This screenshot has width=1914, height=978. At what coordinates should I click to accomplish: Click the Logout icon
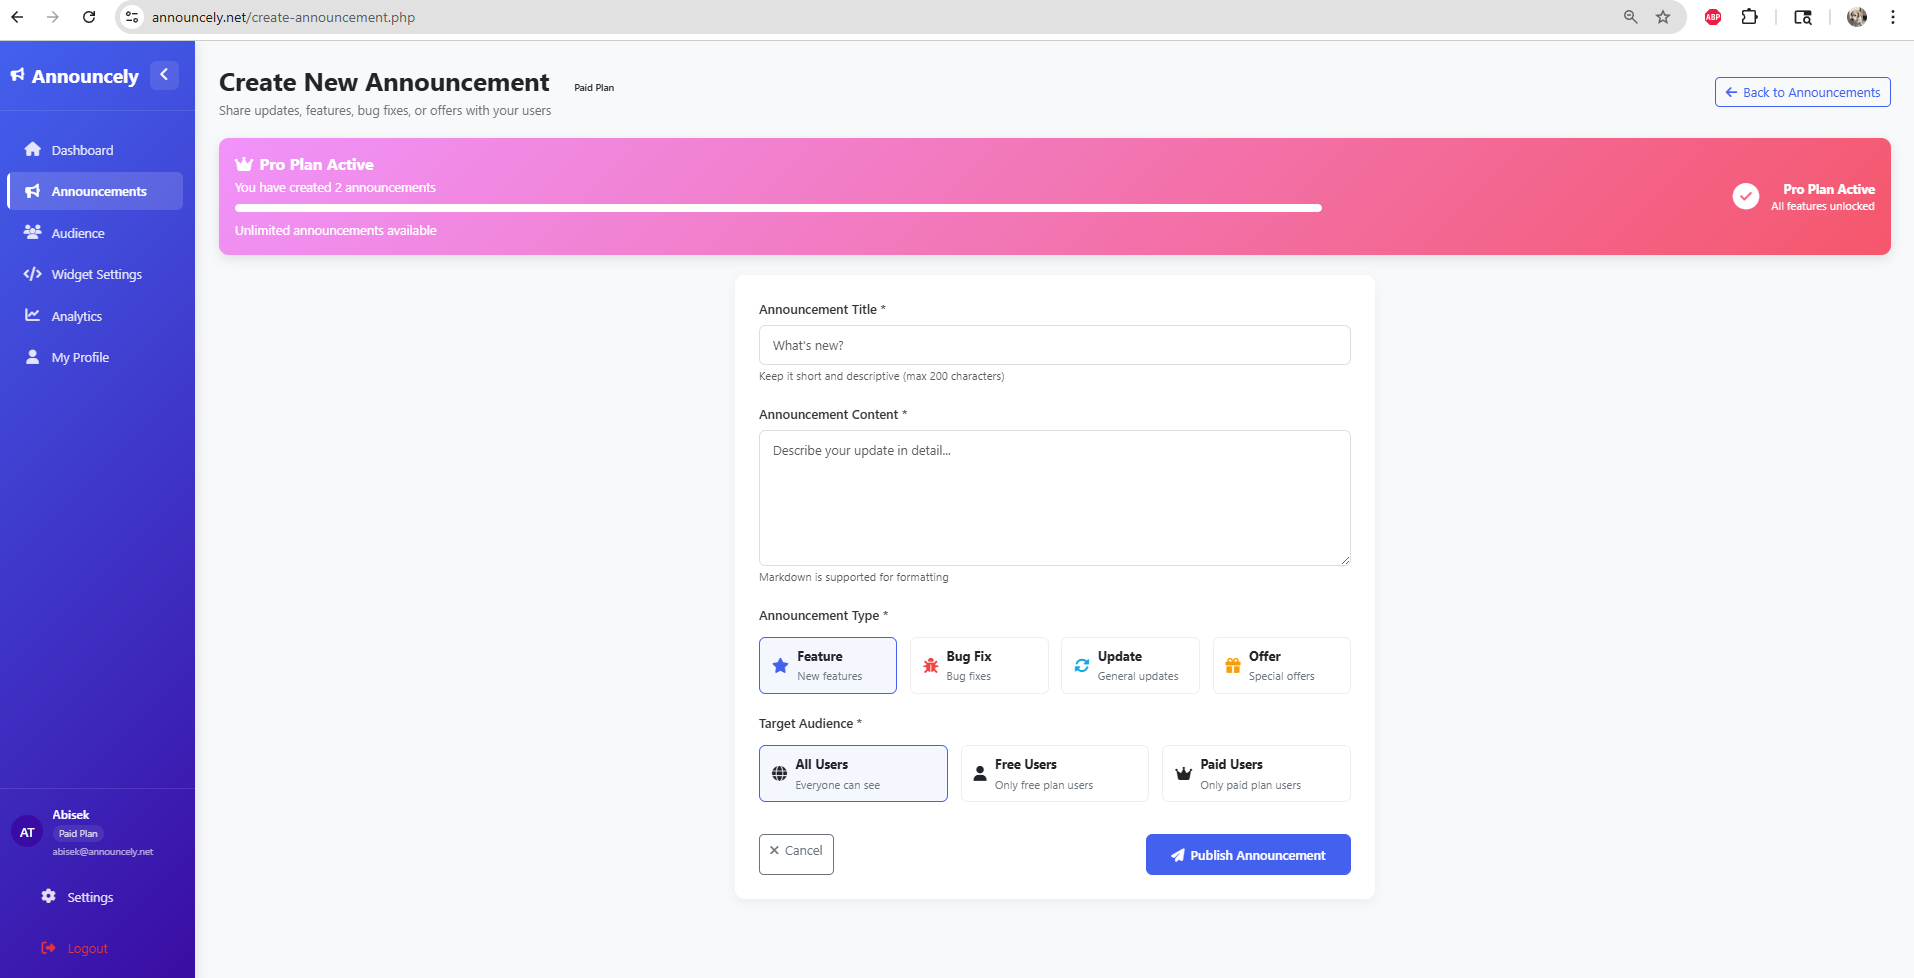tap(48, 947)
